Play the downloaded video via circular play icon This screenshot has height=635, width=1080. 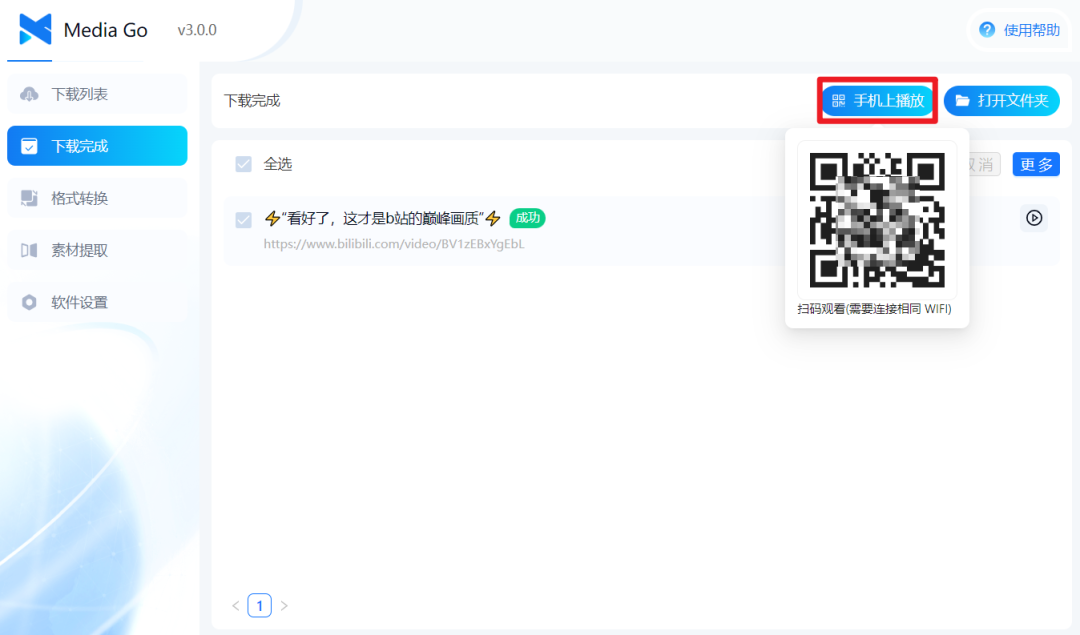(1034, 217)
